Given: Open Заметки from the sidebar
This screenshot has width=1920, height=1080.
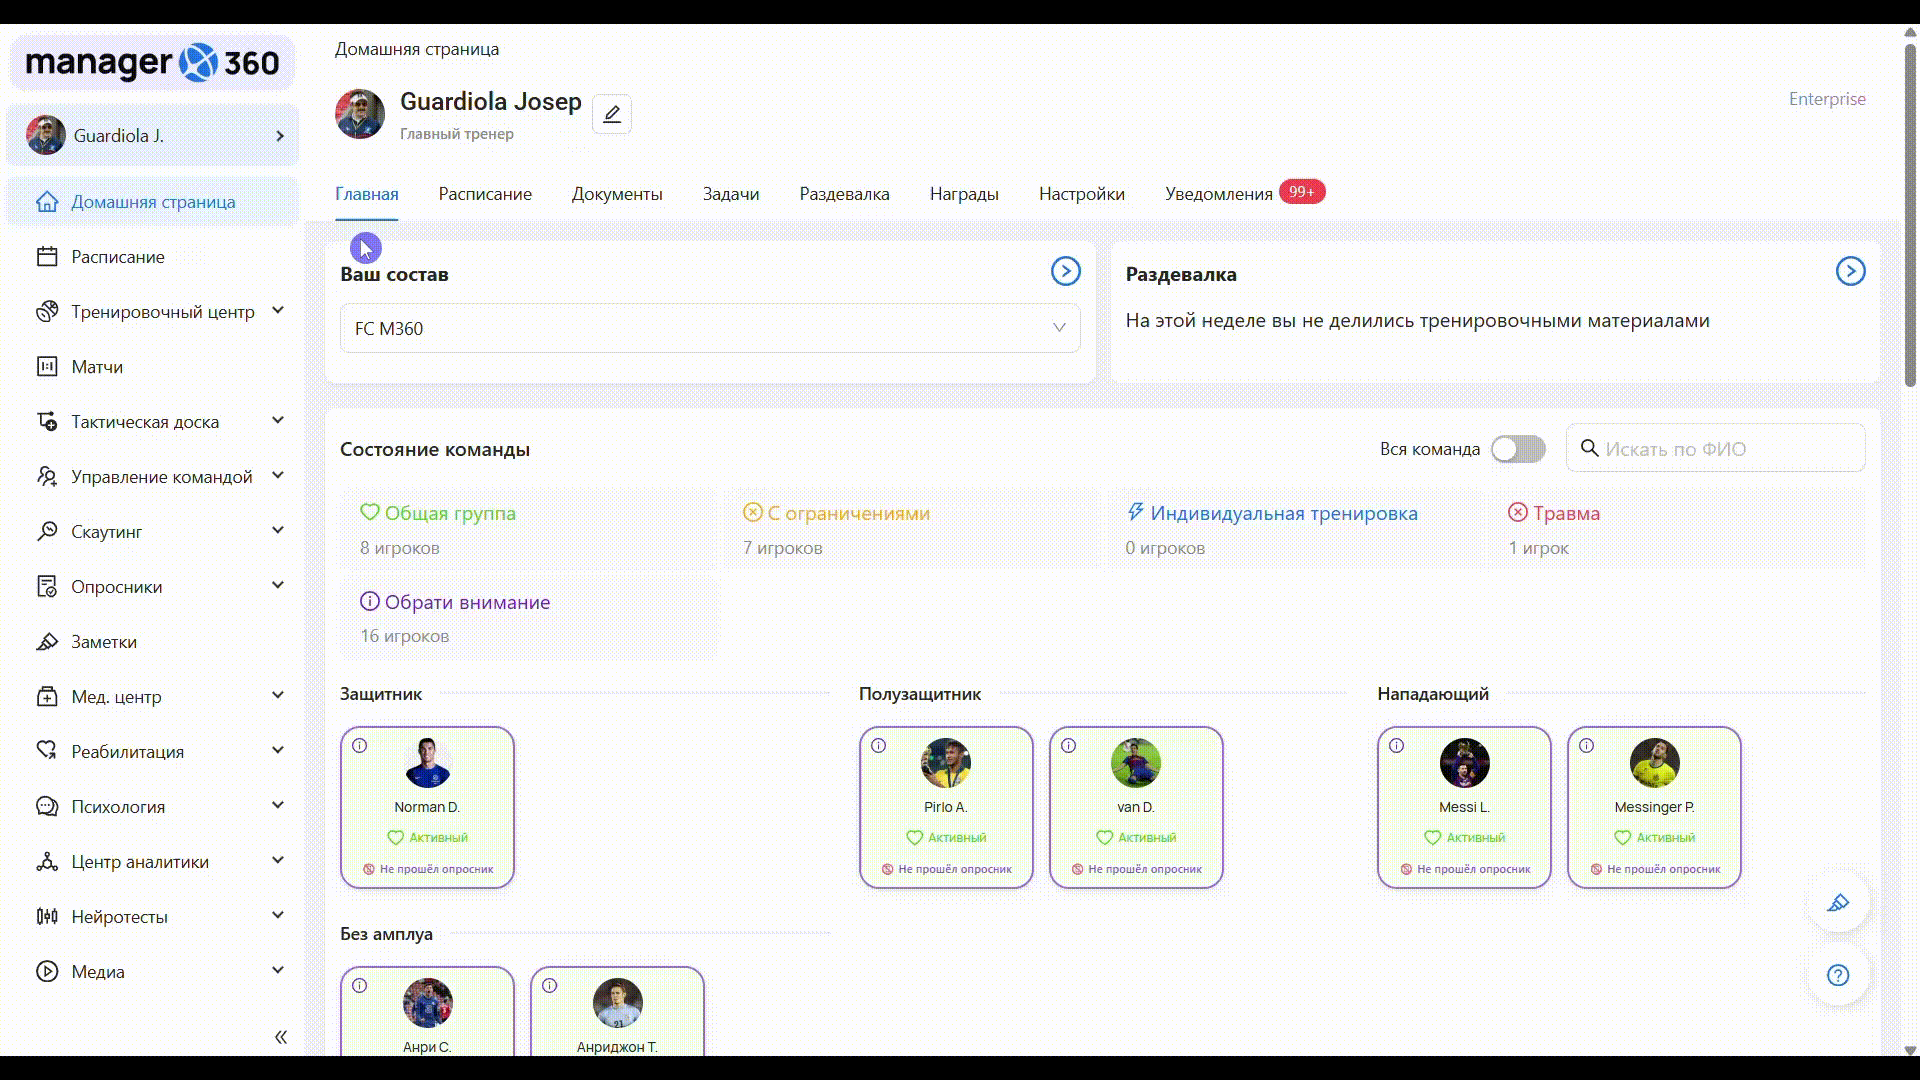Looking at the screenshot, I should pos(103,642).
